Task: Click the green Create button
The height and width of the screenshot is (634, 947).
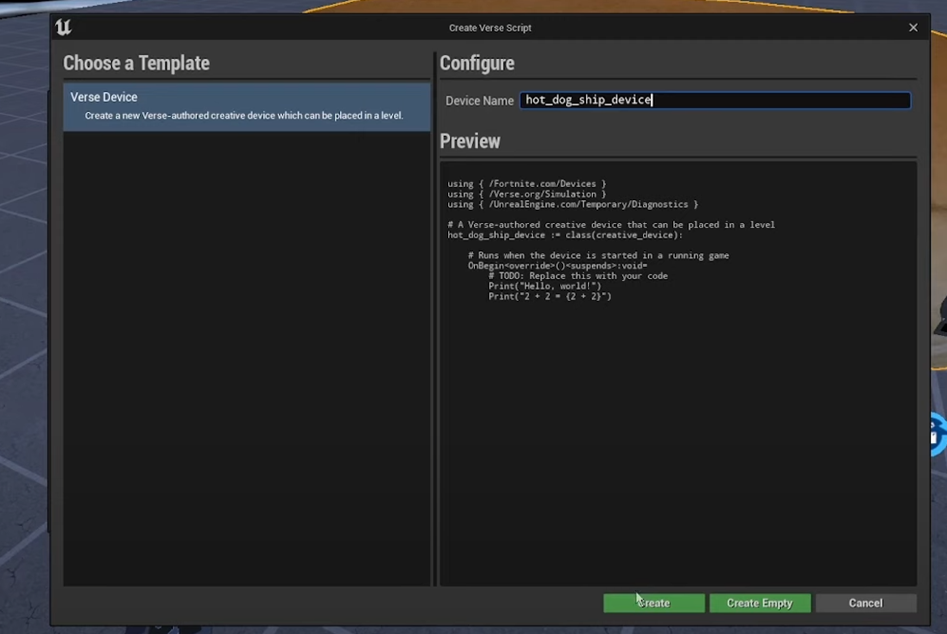Action: coord(653,603)
